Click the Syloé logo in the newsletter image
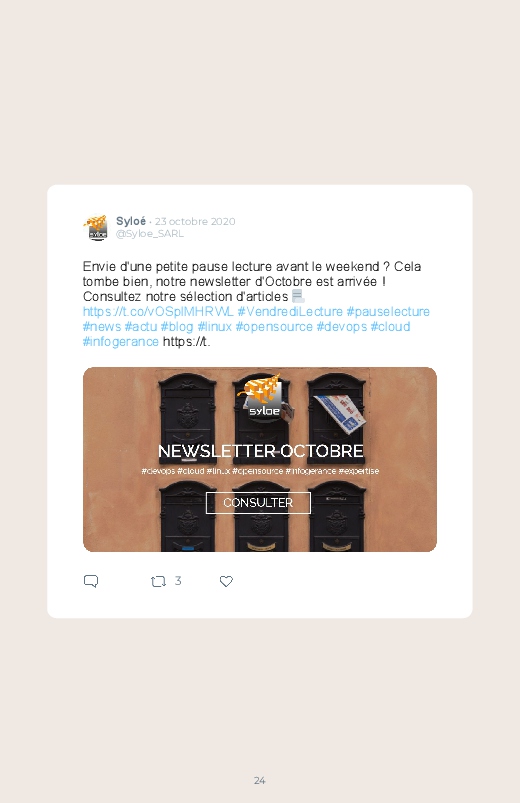This screenshot has width=520, height=803. pos(261,396)
